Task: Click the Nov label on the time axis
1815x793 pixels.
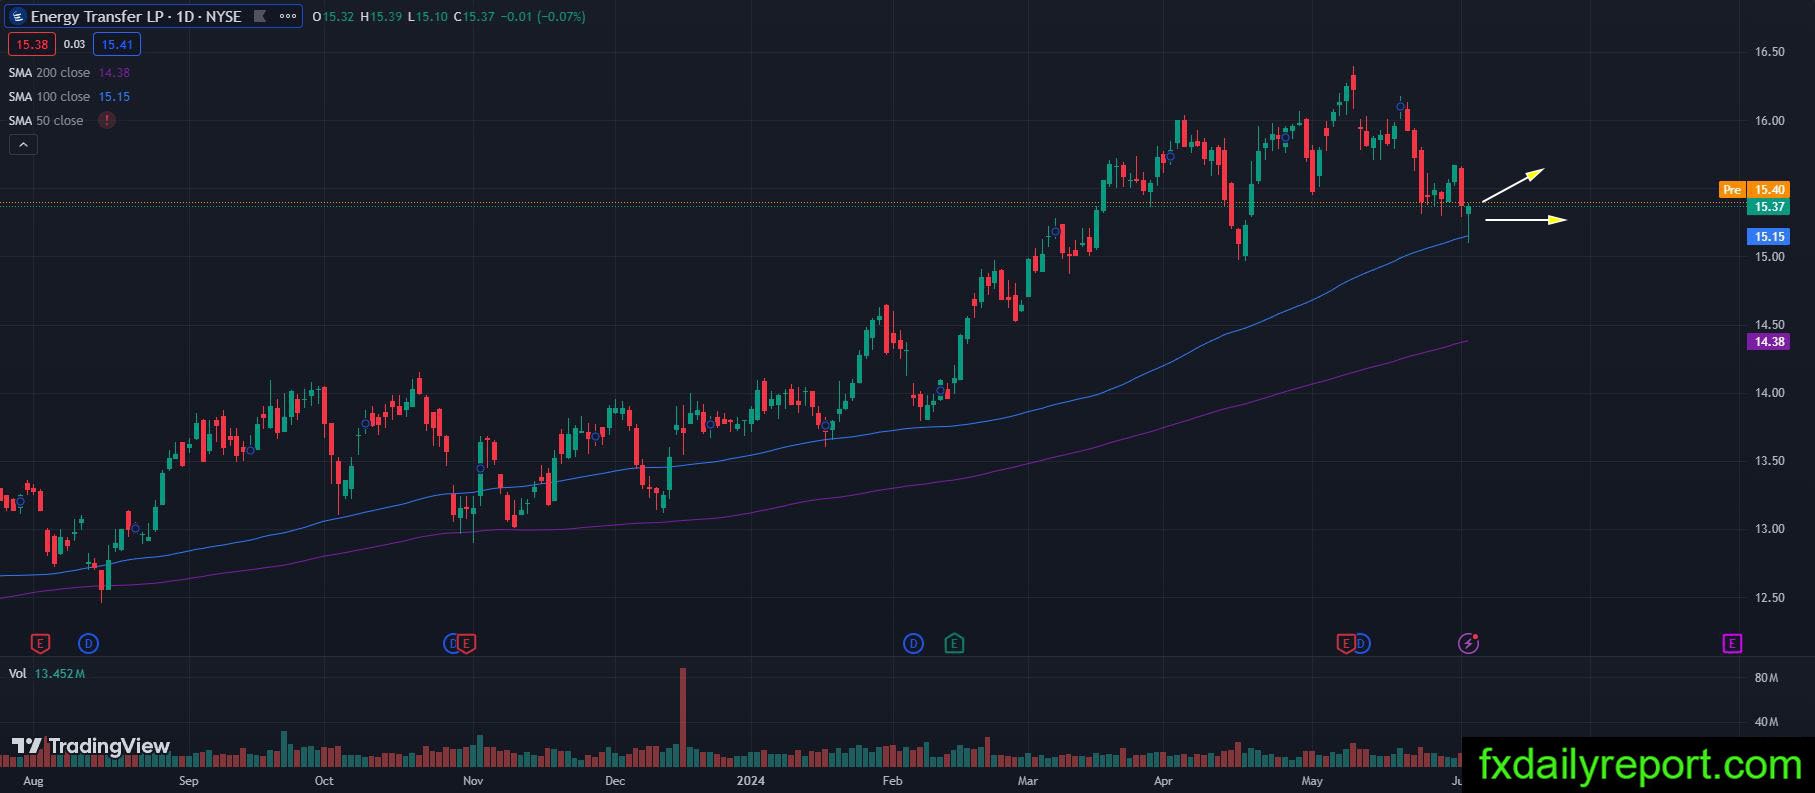Action: click(473, 781)
